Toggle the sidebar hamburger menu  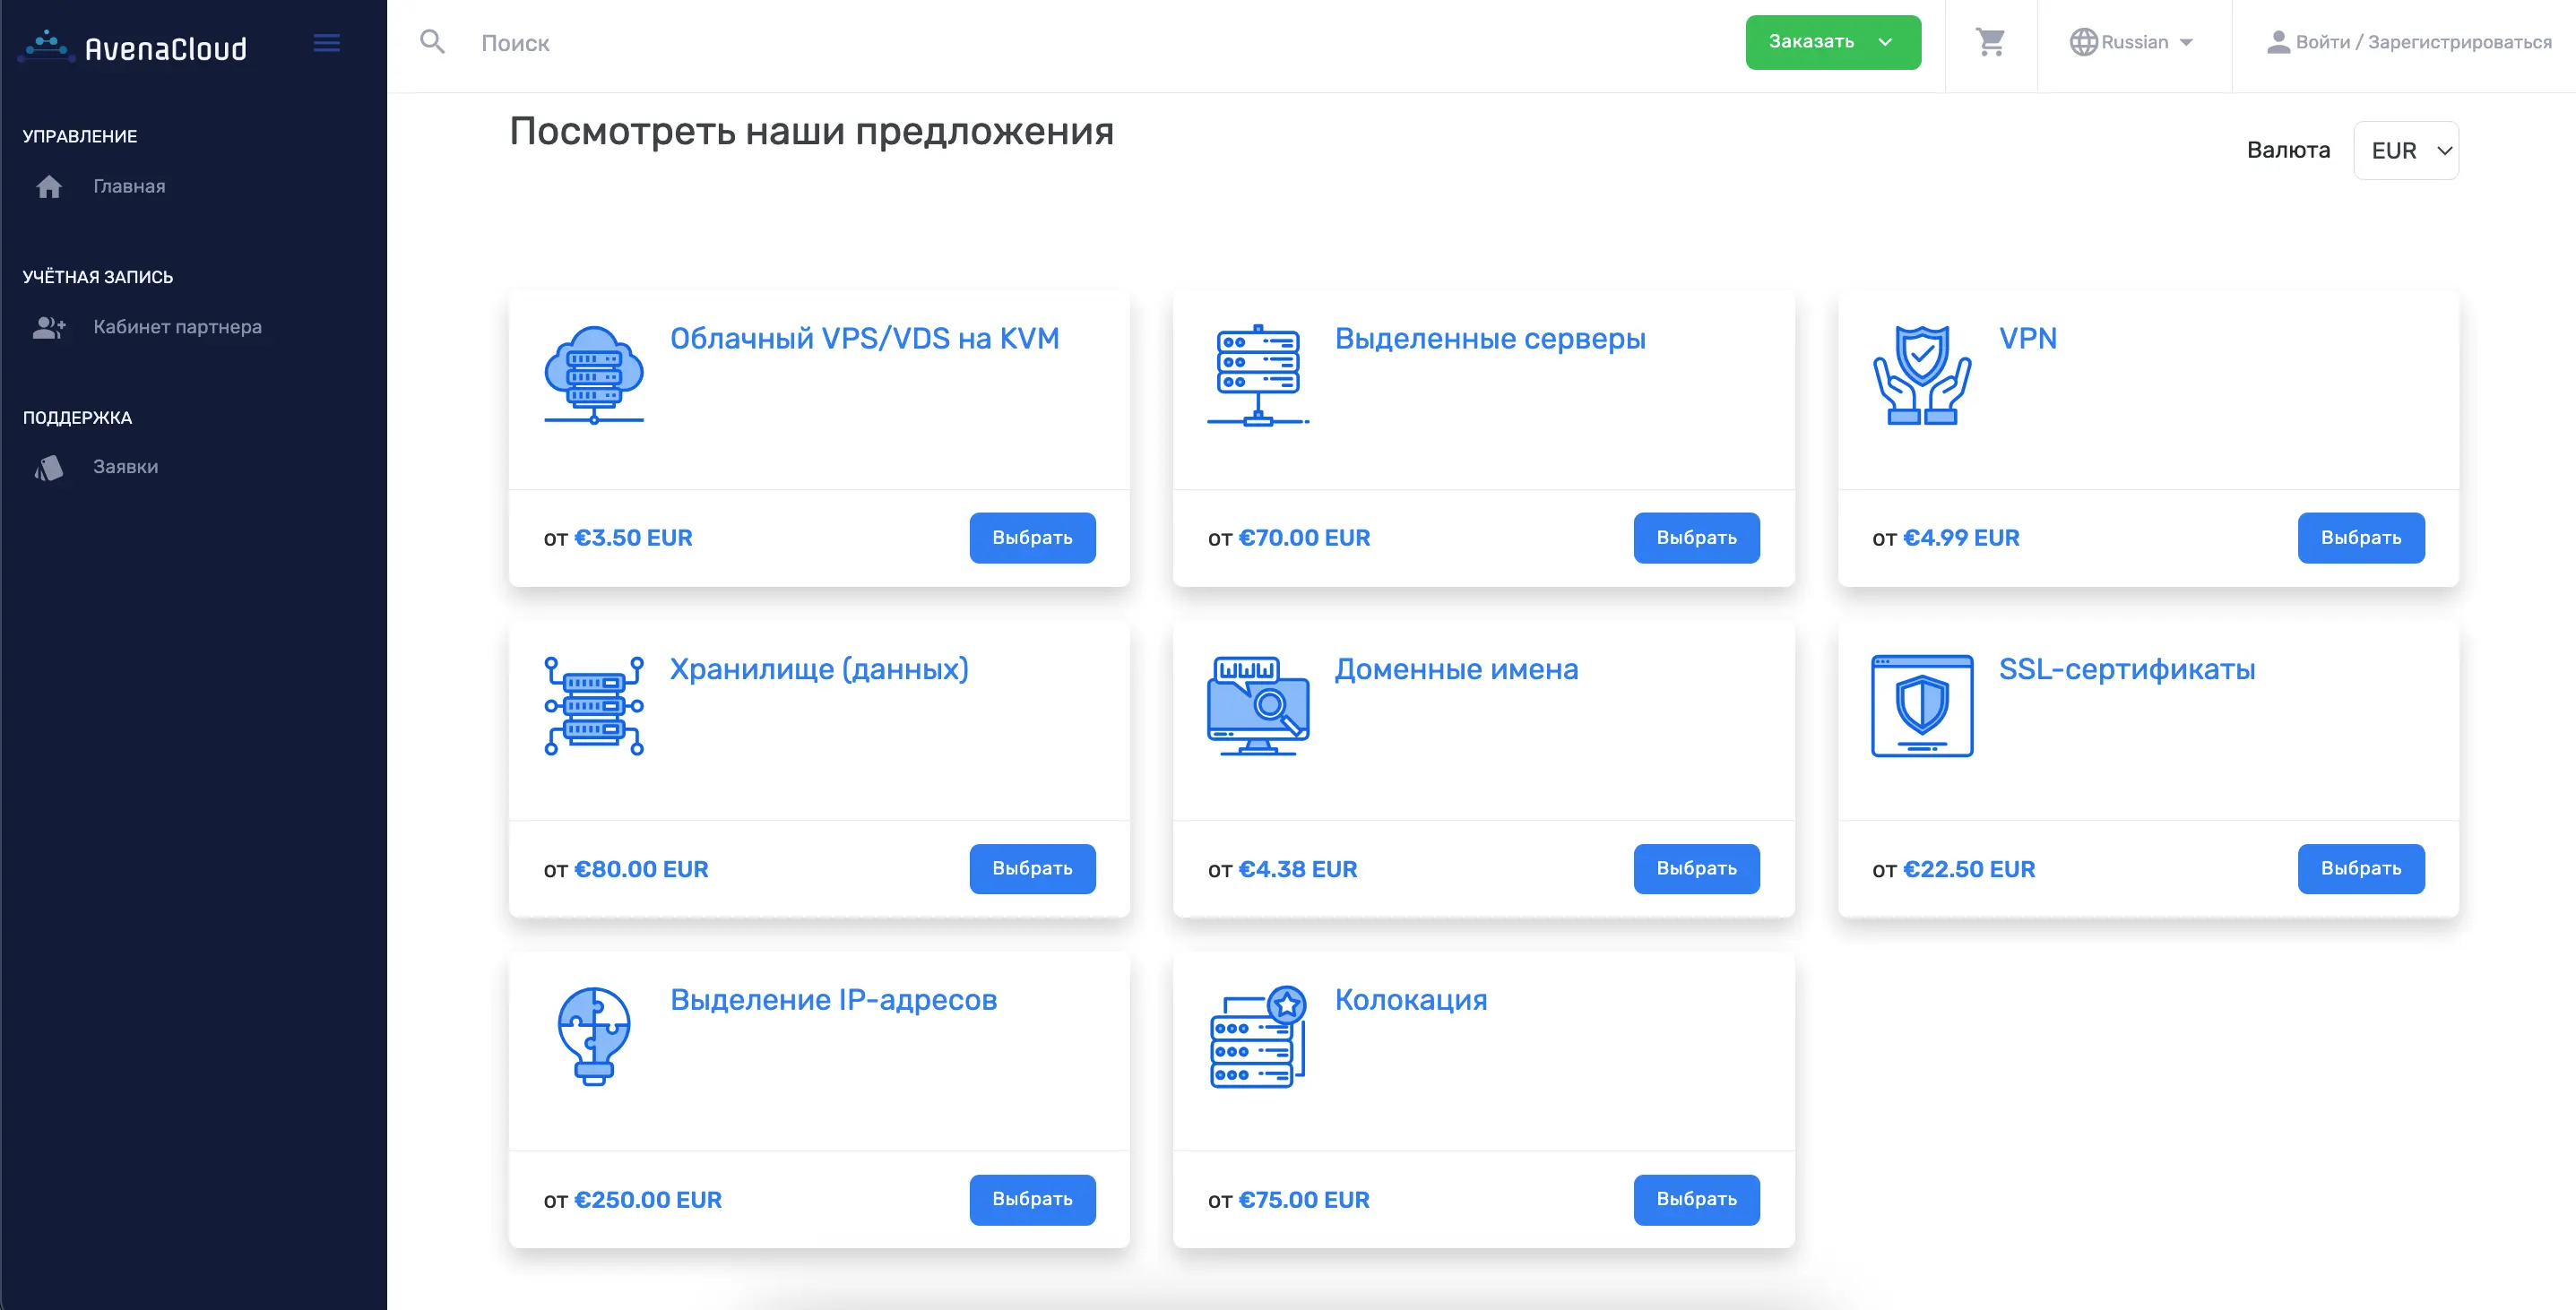327,43
